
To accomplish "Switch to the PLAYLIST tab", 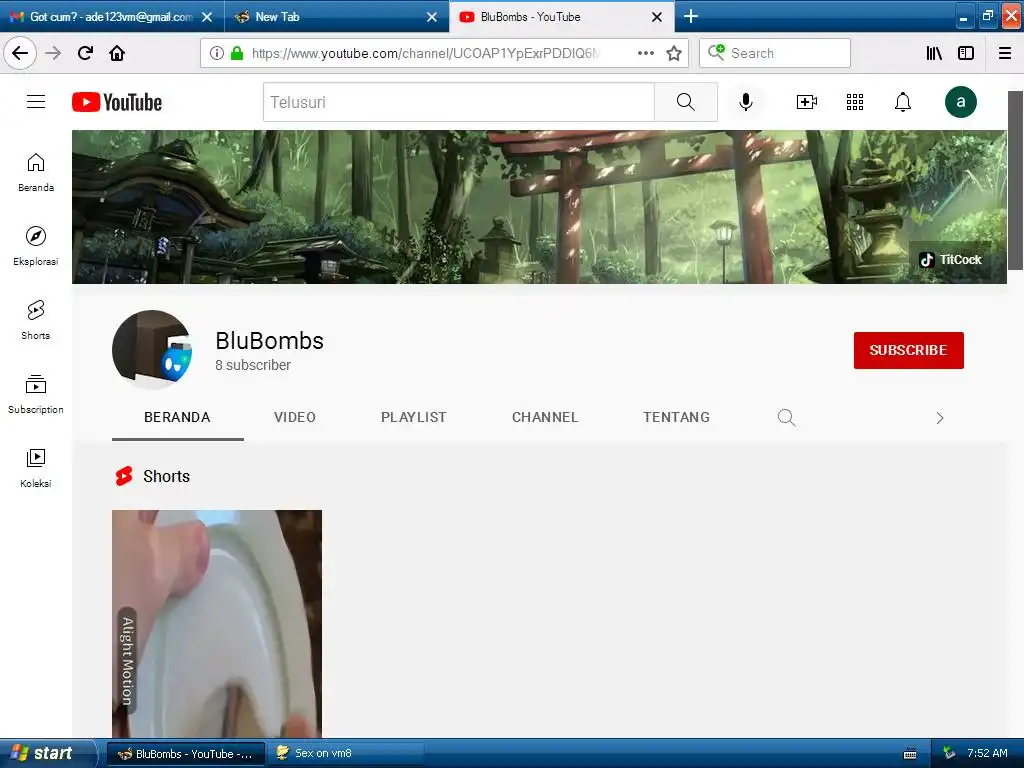I will click(x=413, y=417).
